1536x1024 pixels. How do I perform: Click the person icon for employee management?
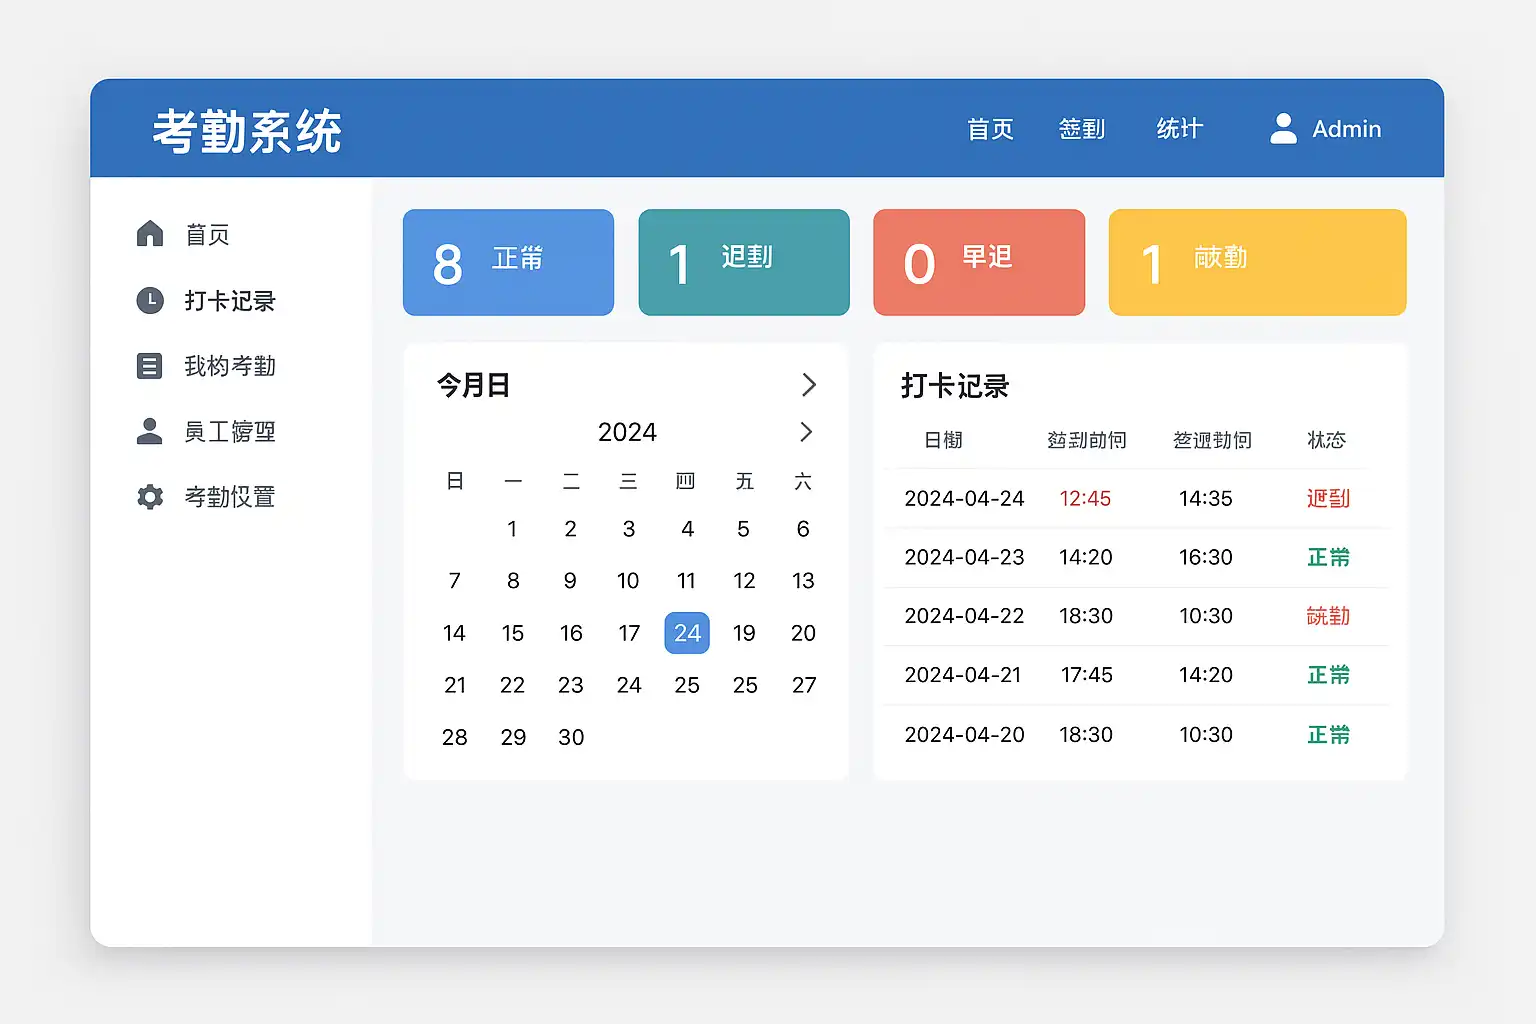150,431
